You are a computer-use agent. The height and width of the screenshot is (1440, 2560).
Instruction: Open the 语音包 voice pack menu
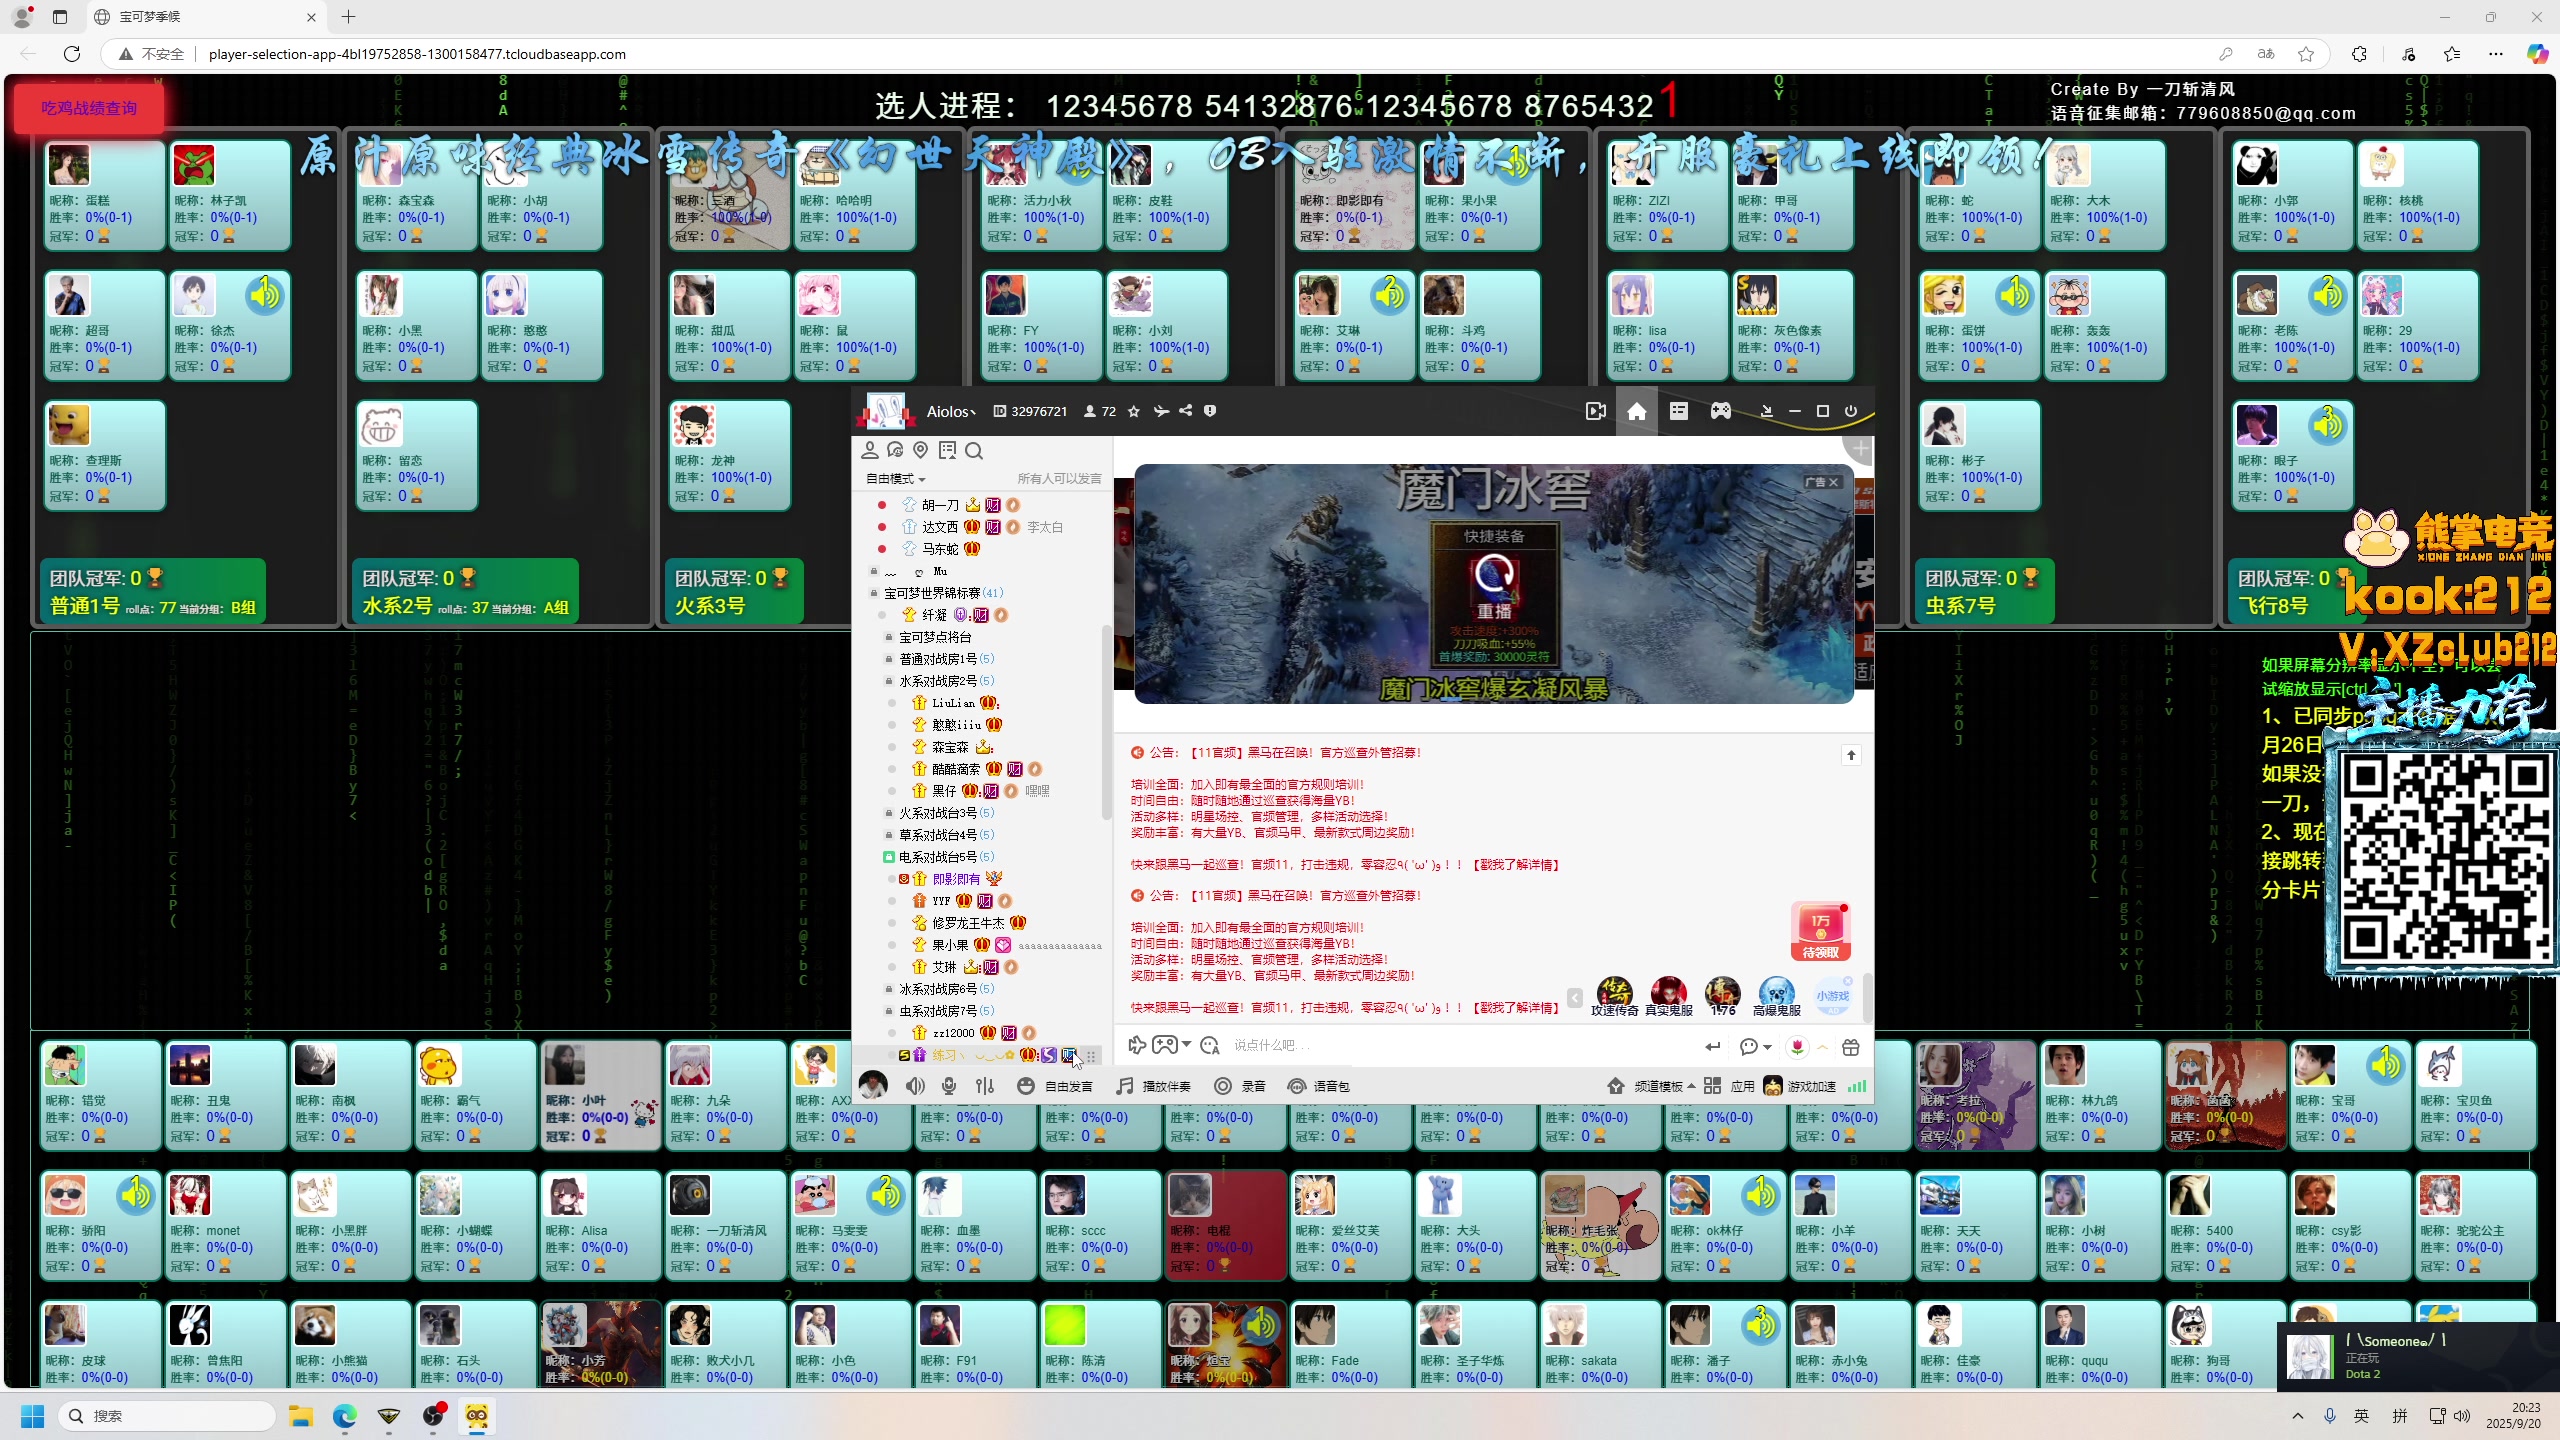(x=1318, y=1086)
